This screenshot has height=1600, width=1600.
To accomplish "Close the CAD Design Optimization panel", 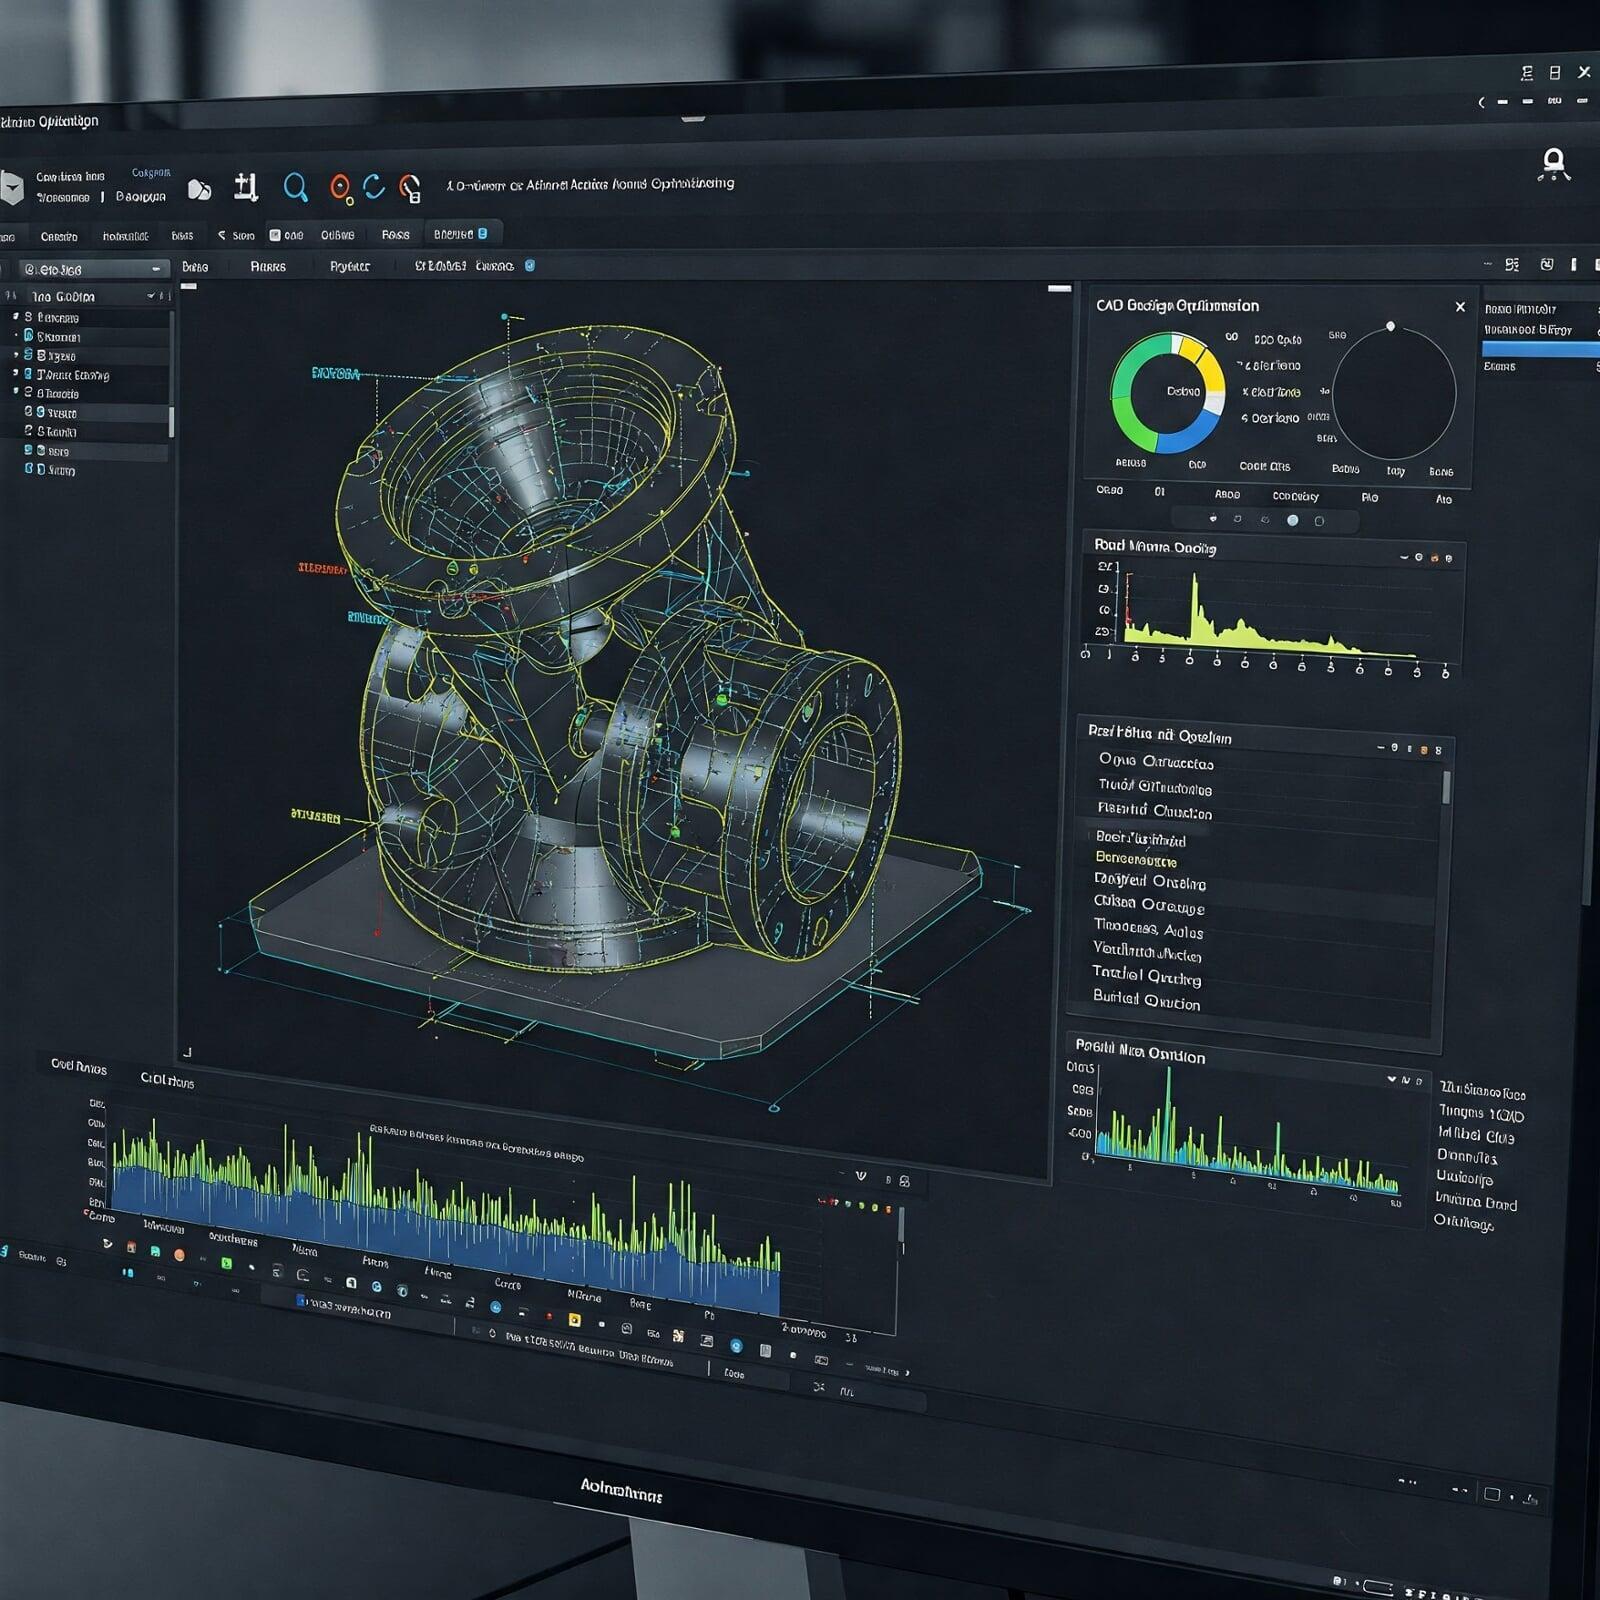I will (1460, 307).
